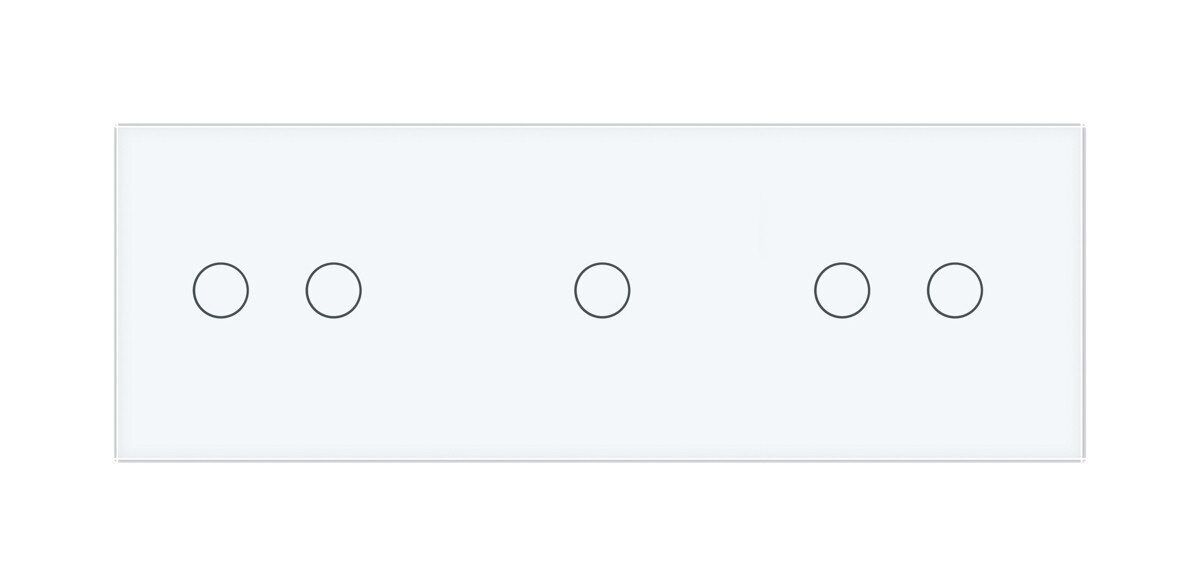The height and width of the screenshot is (586, 1200).
Task: Toggle the center circular touch button
Action: [x=602, y=291]
